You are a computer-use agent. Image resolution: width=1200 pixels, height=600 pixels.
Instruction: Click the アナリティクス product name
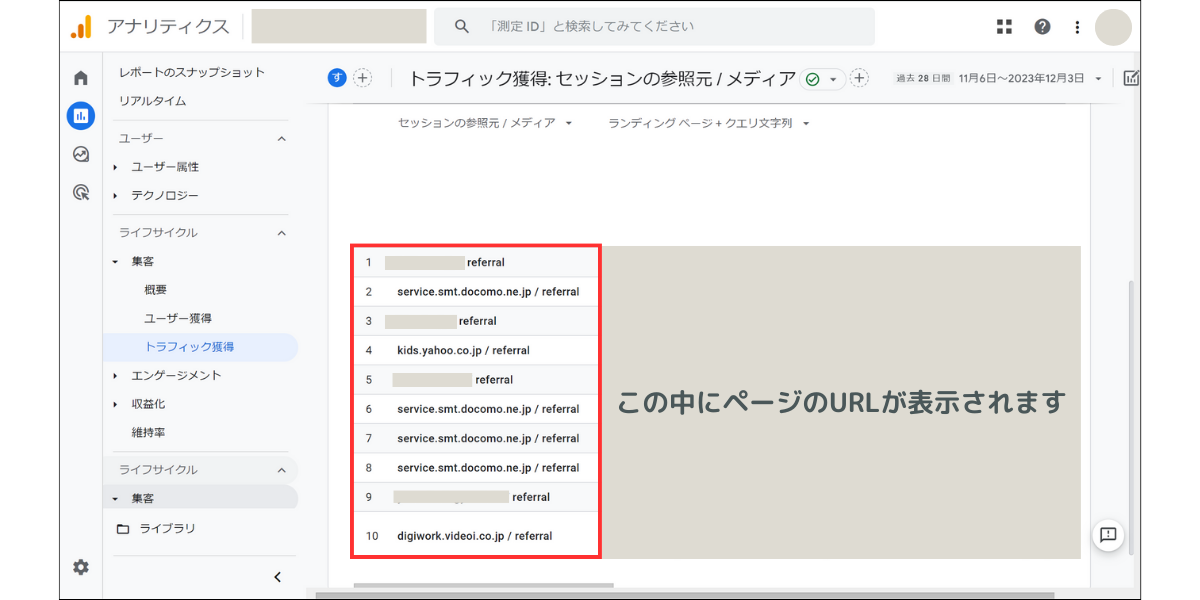[167, 27]
